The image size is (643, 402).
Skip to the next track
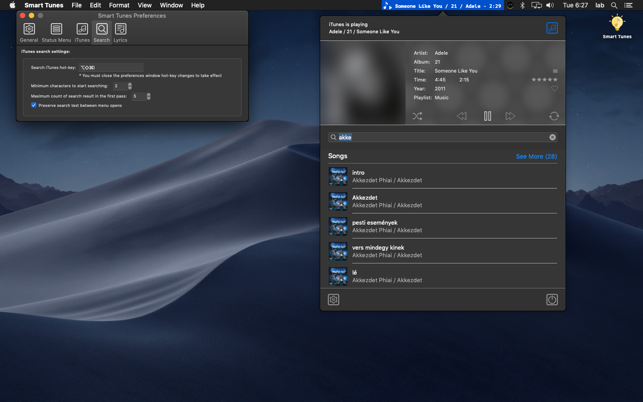(x=510, y=116)
